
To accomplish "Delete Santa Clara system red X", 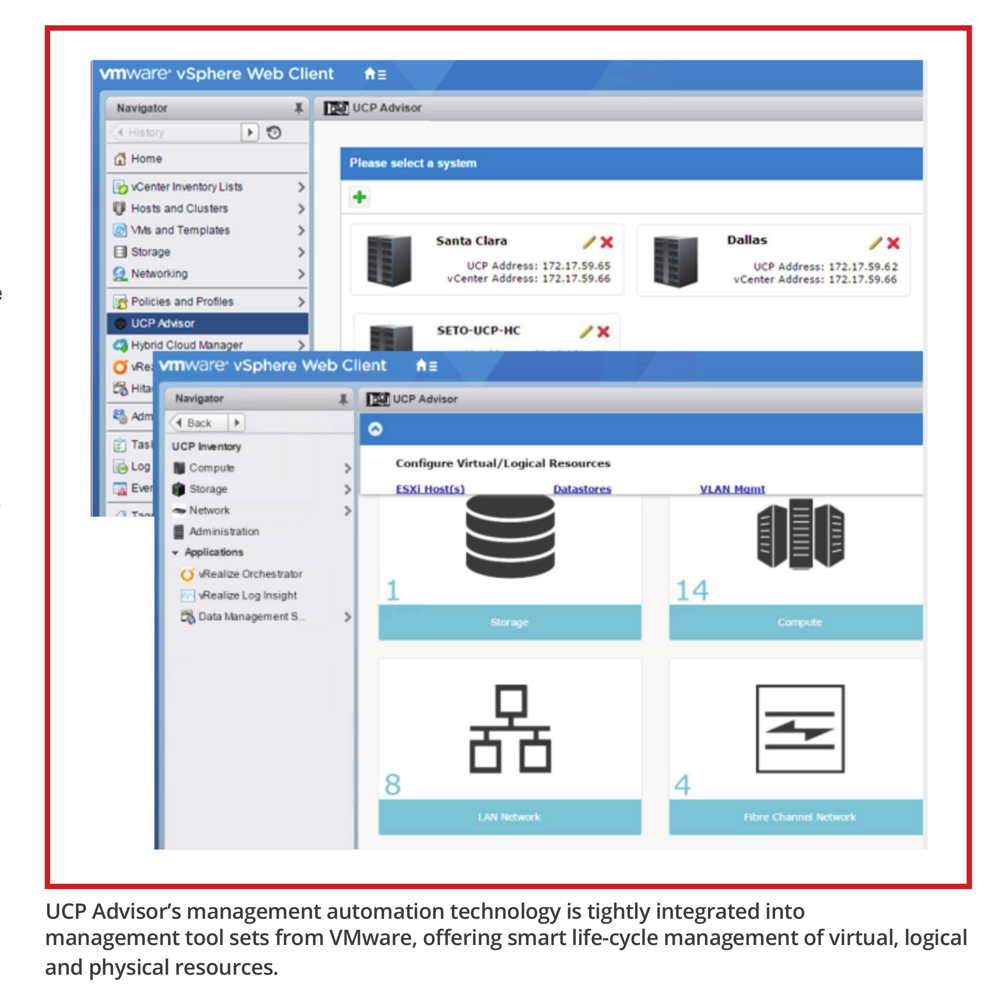I will [x=607, y=242].
